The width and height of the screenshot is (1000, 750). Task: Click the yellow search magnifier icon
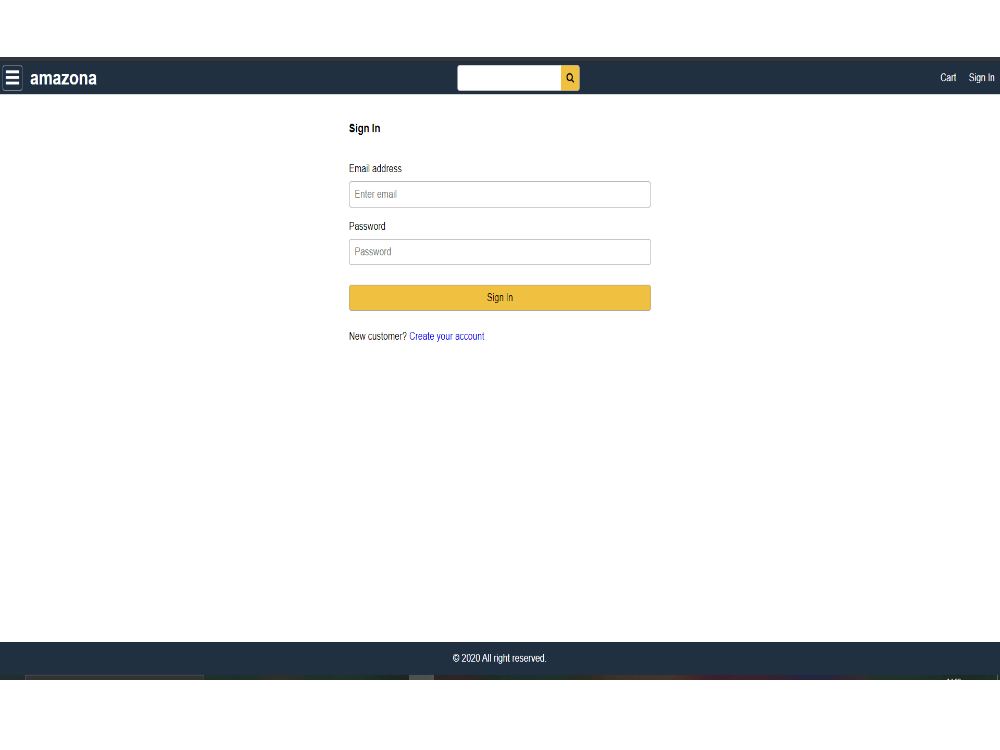tap(570, 77)
